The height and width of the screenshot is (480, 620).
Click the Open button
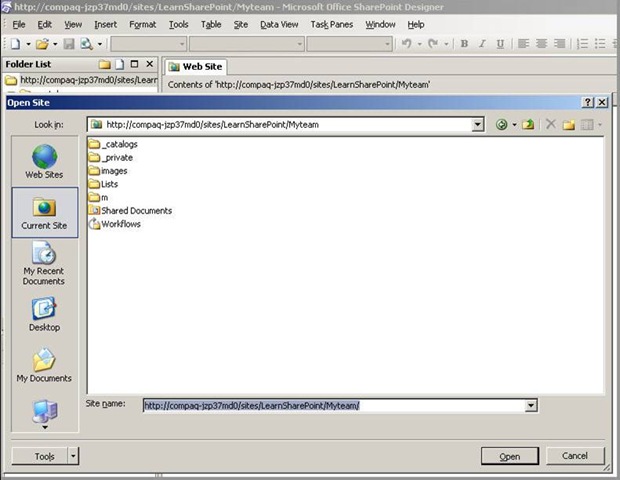coord(510,456)
